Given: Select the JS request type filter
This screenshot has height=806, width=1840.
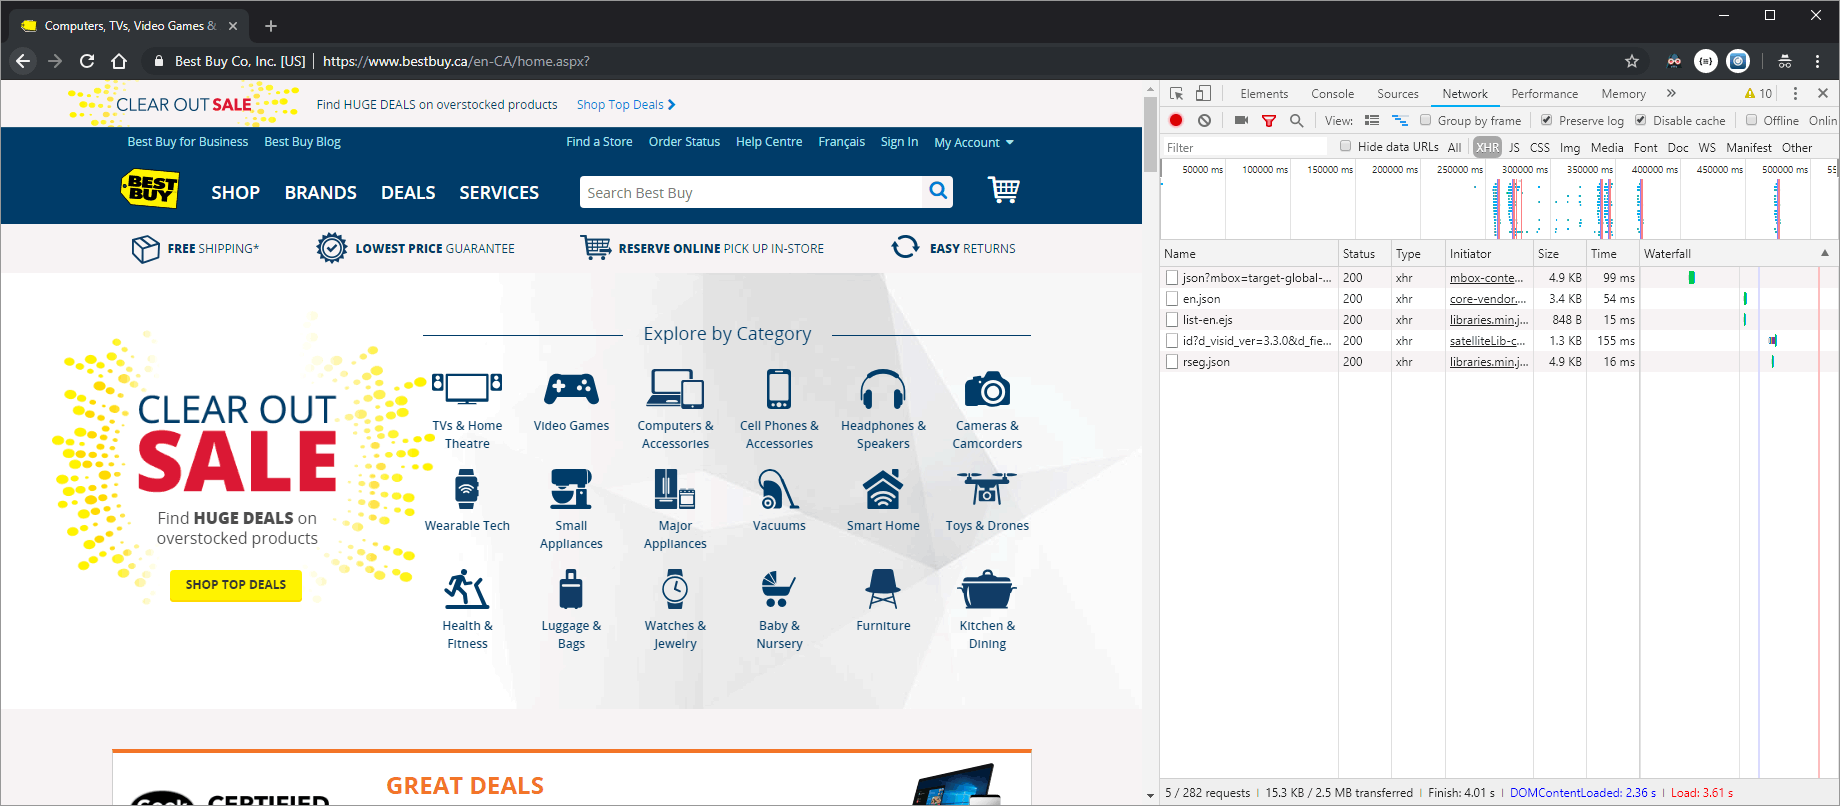Looking at the screenshot, I should click(x=1514, y=147).
